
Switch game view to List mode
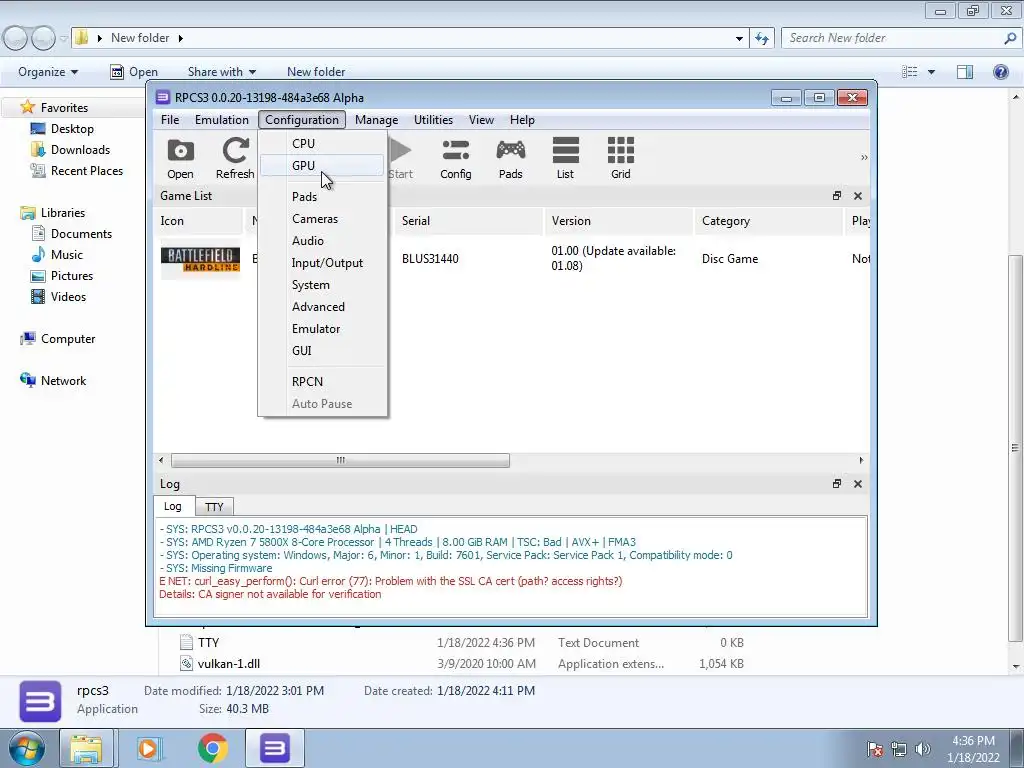[x=565, y=158]
